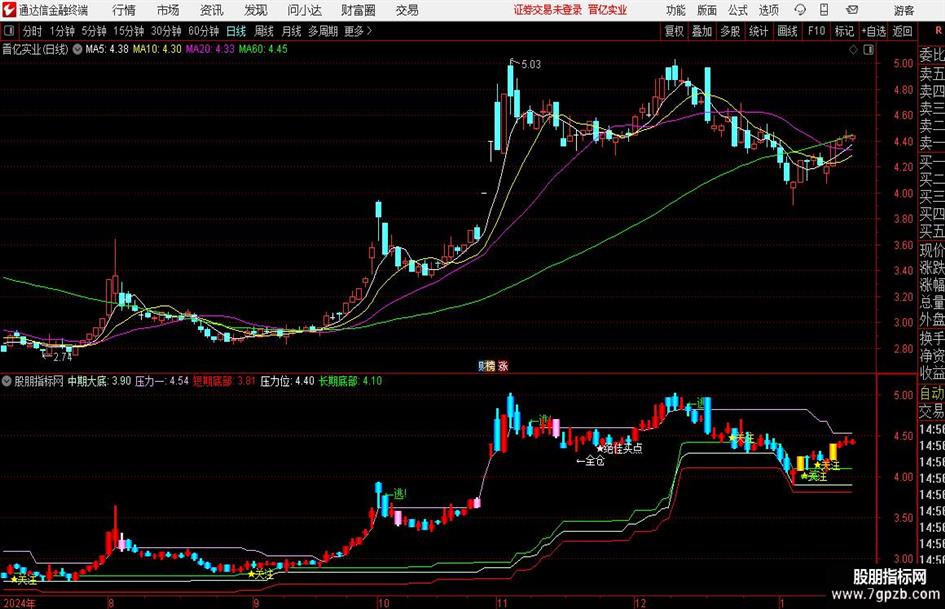945x609 pixels.
Task: Click the 画线 drawing button
Action: pos(787,31)
